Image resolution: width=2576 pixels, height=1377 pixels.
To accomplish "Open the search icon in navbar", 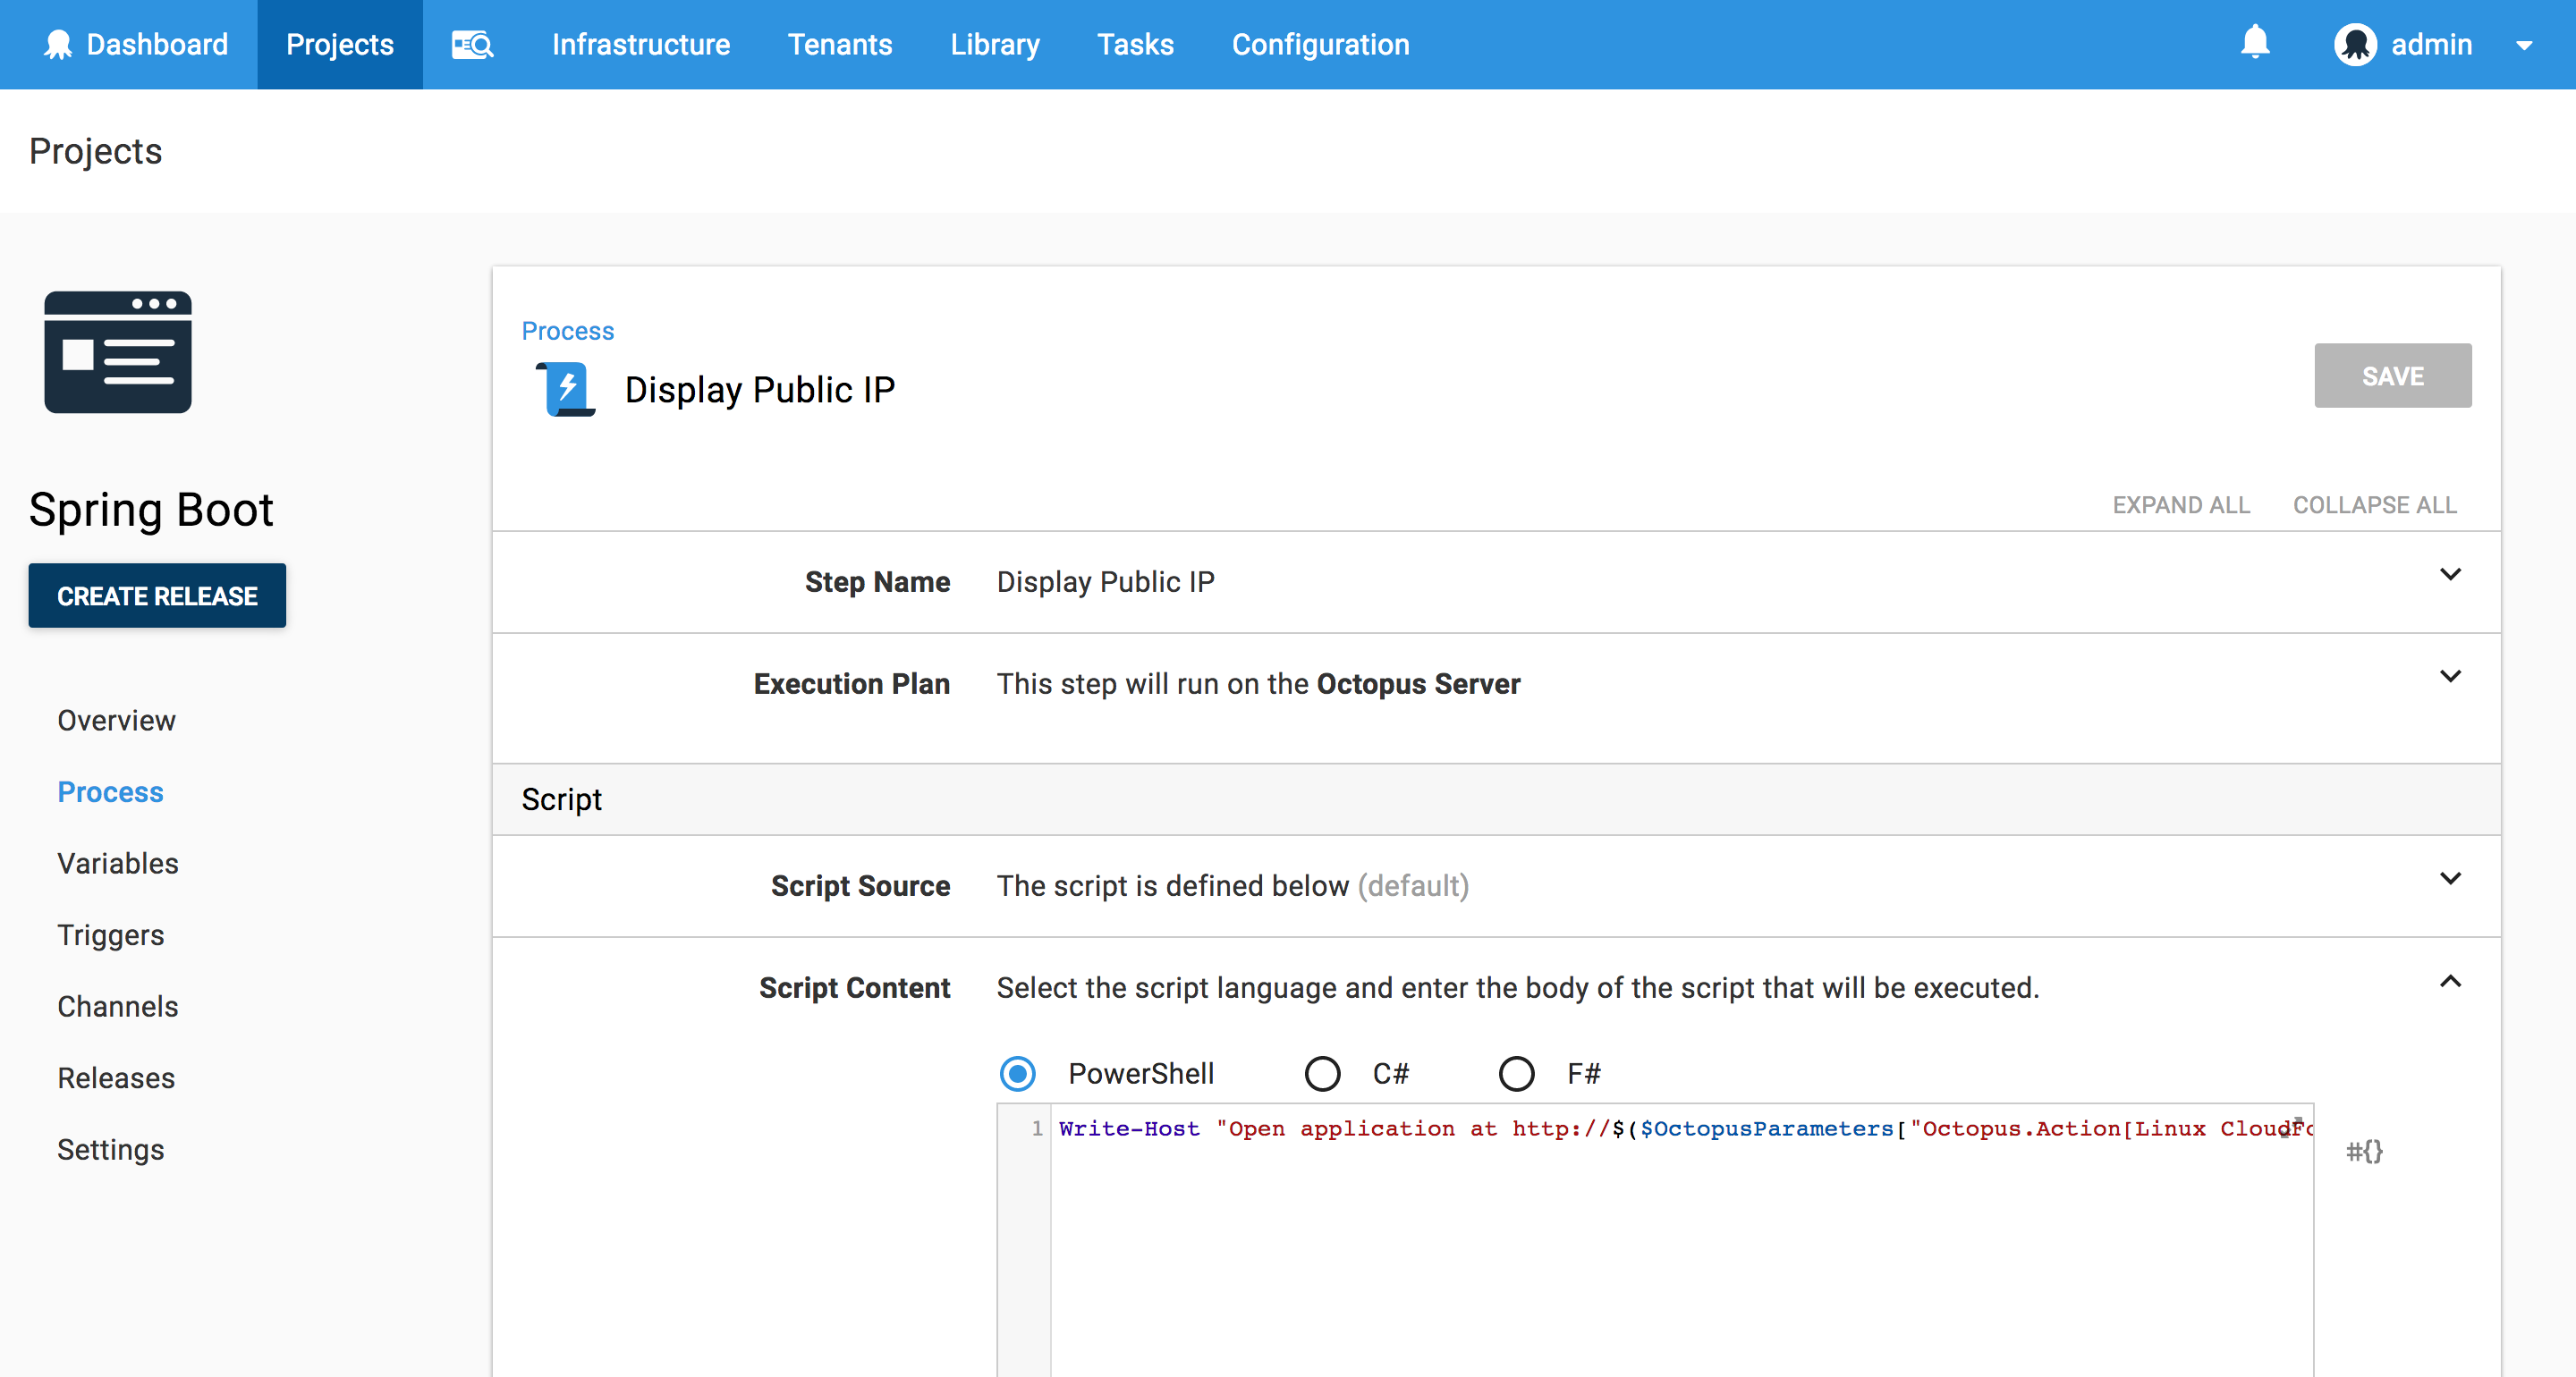I will tap(472, 45).
